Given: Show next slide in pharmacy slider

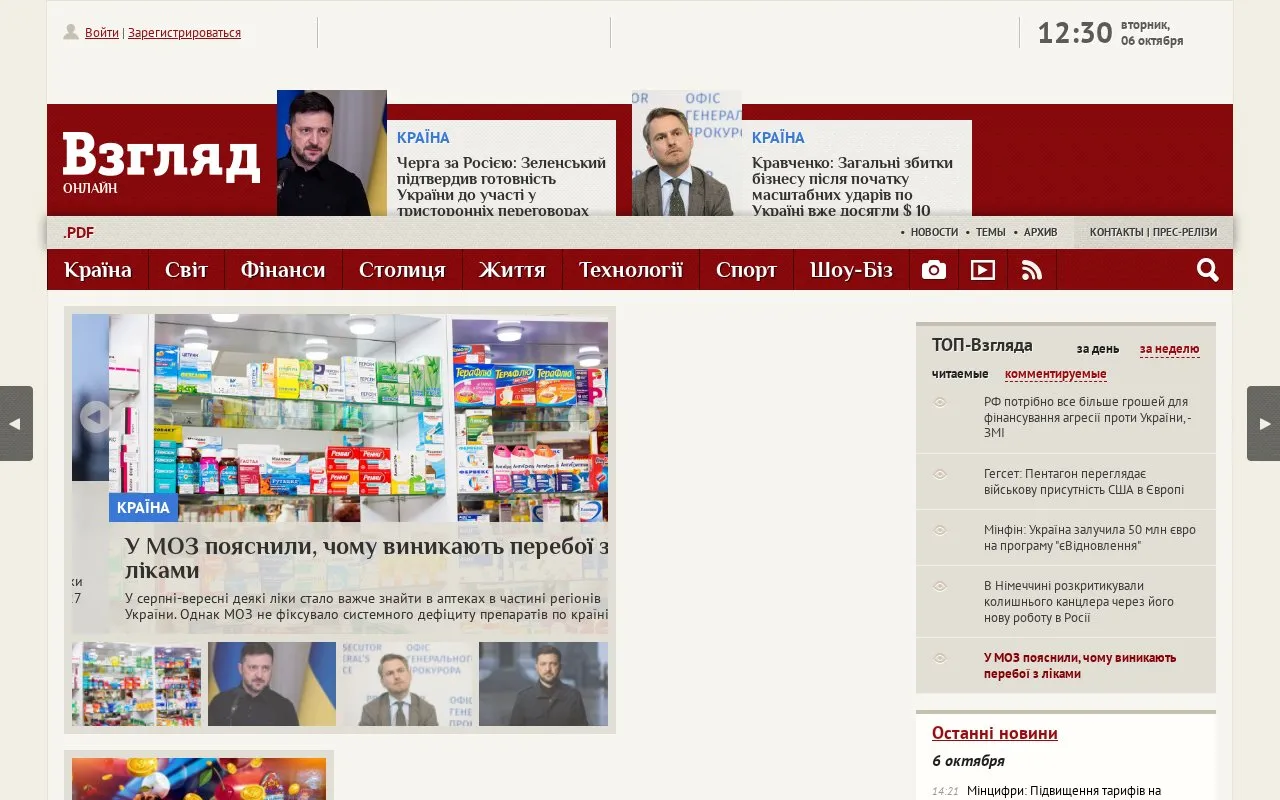Looking at the screenshot, I should [x=584, y=417].
